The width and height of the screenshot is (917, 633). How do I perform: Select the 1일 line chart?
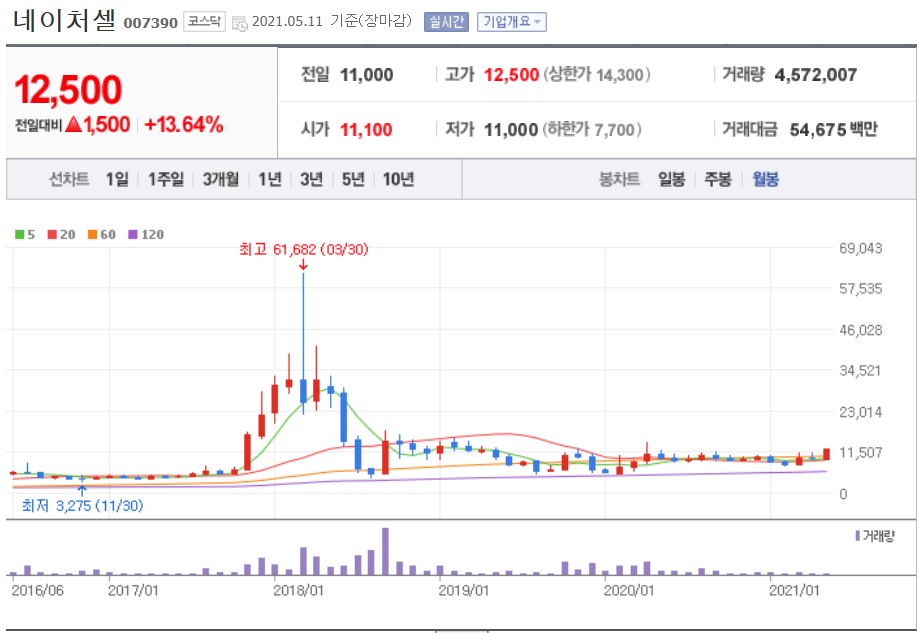point(117,179)
